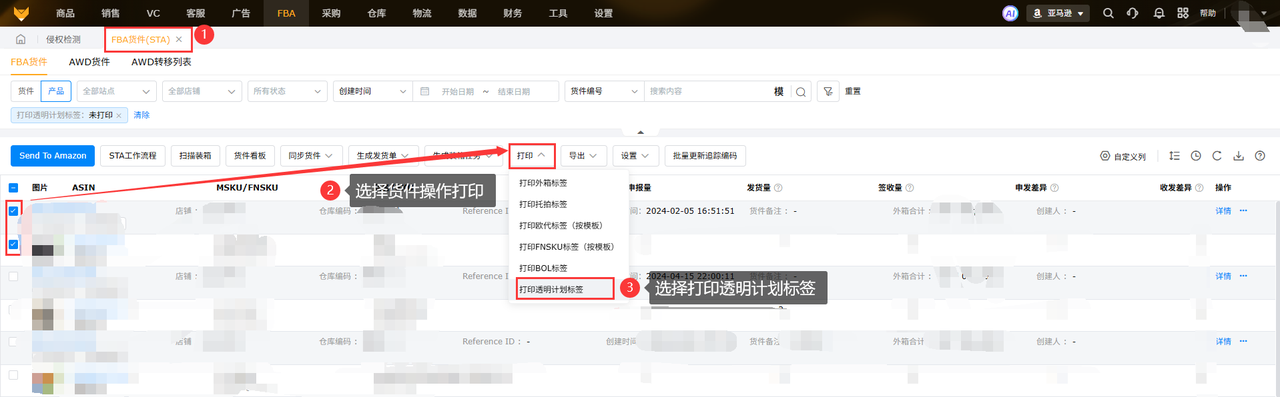This screenshot has width=1280, height=397.
Task: Open the customer service headset icon
Action: 1133,13
